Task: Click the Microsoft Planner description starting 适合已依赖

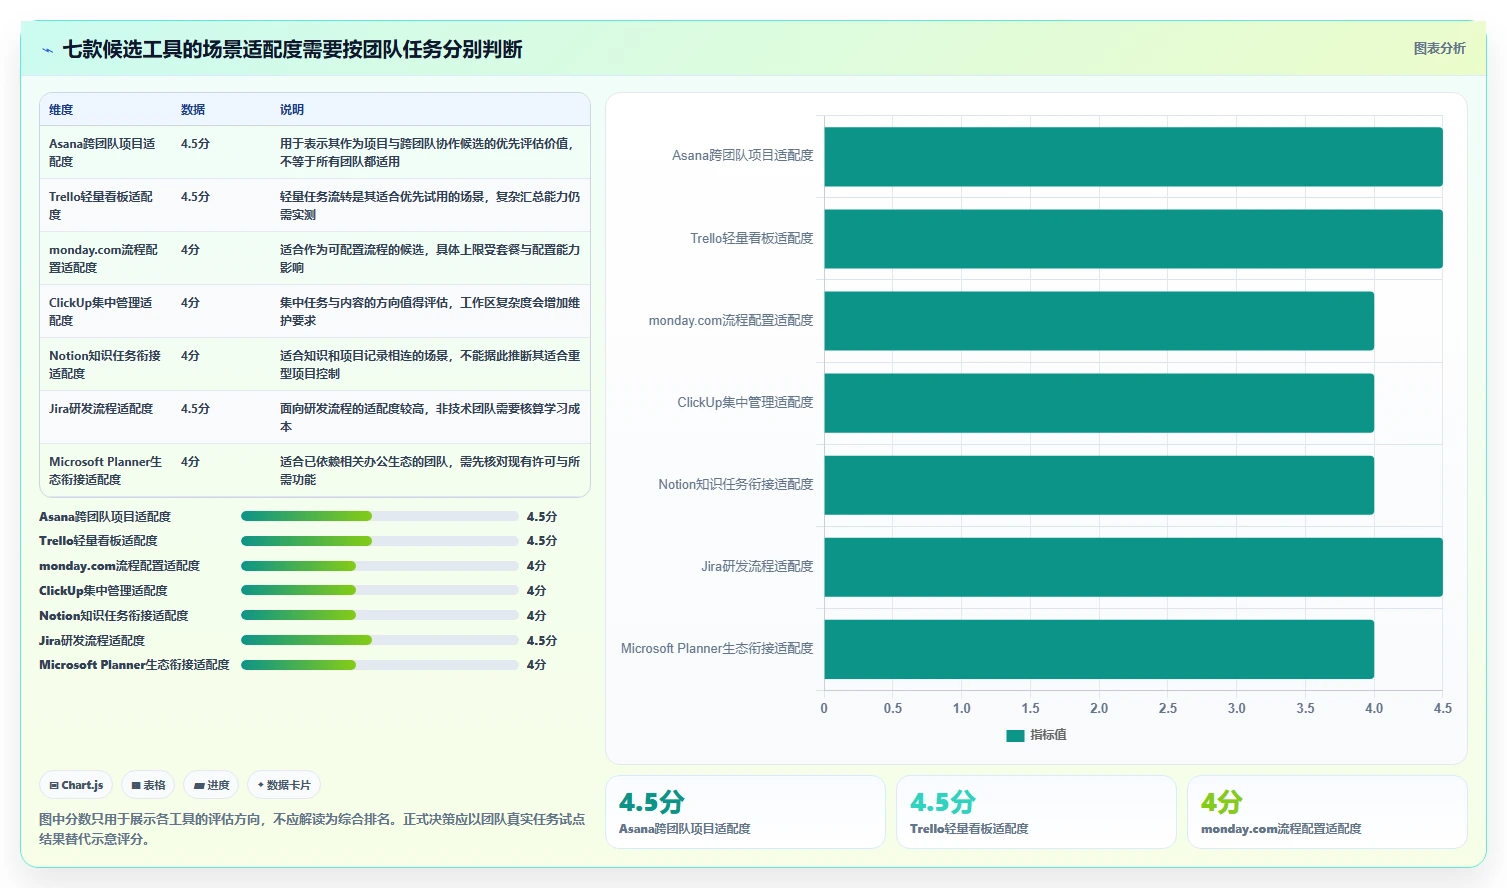Action: click(430, 470)
